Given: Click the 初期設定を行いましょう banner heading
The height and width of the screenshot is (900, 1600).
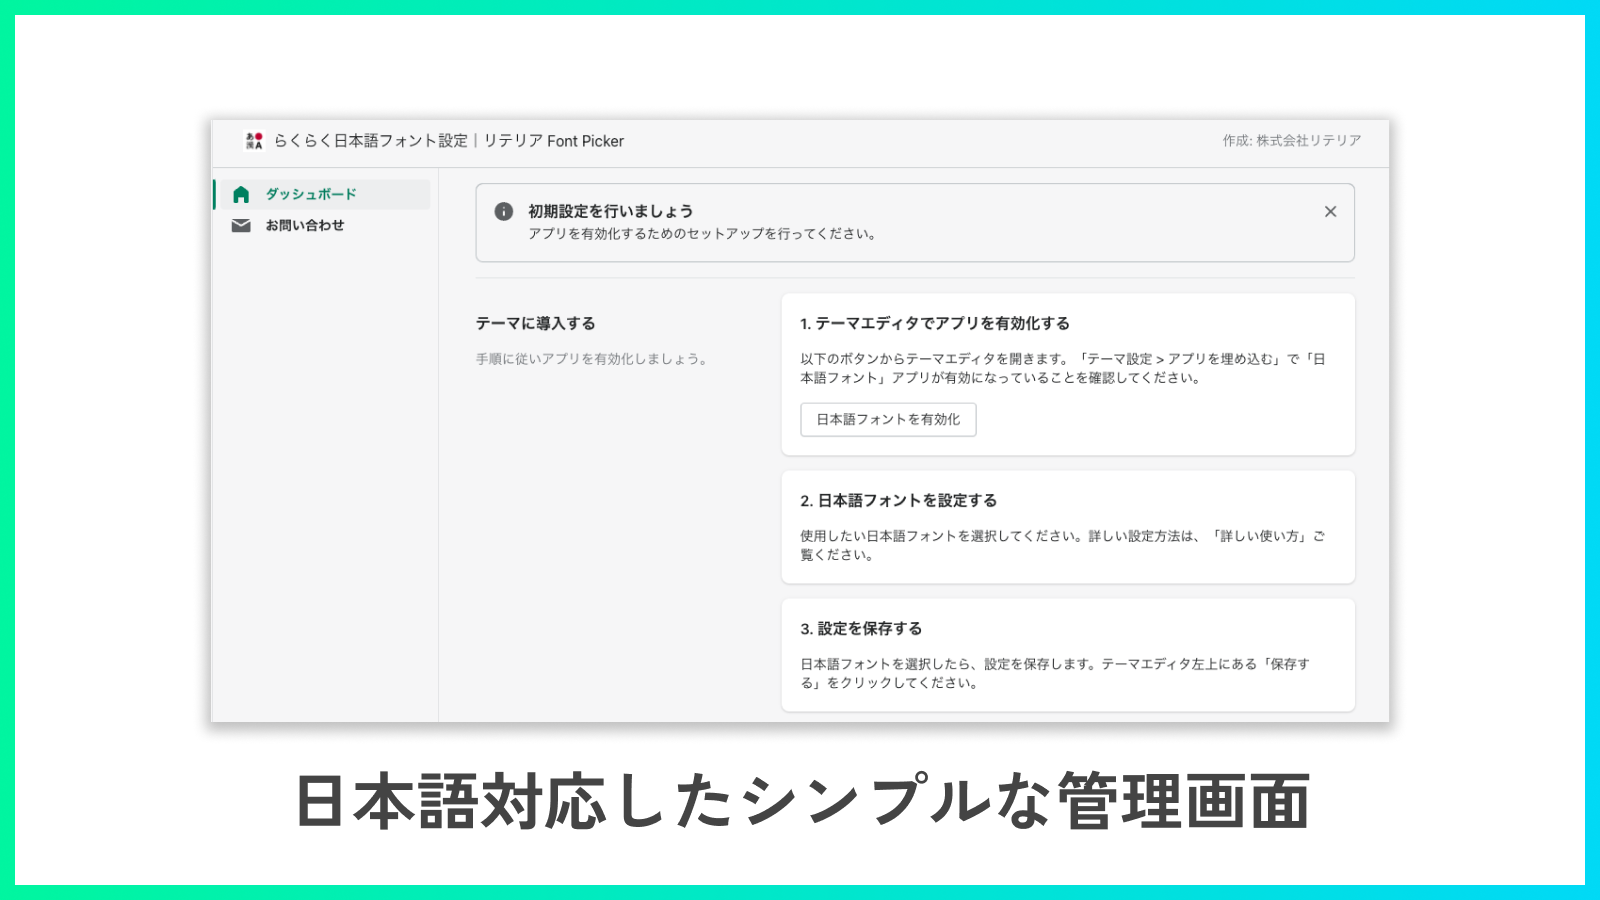Looking at the screenshot, I should tap(608, 210).
